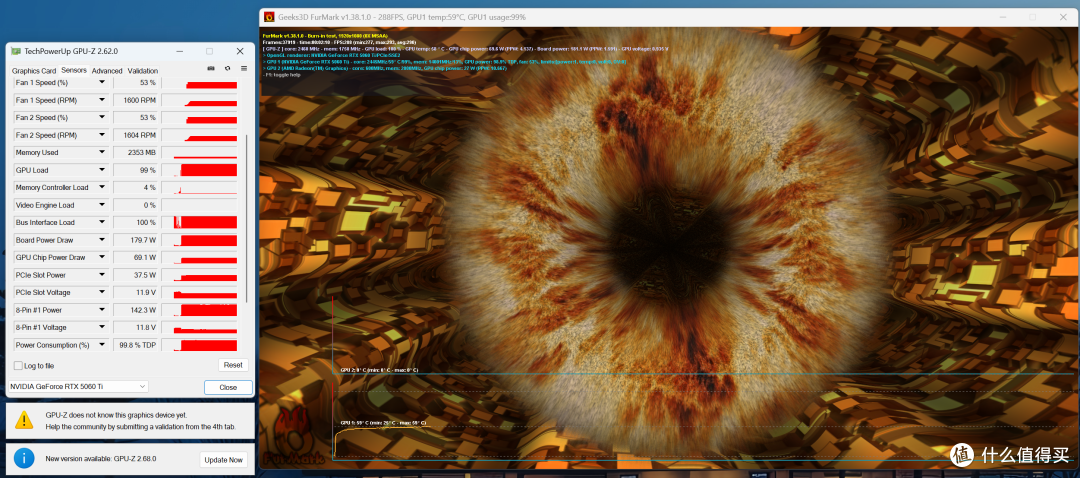The image size is (1080, 478).
Task: Open the Video Engine Load dropdown
Action: (x=102, y=205)
